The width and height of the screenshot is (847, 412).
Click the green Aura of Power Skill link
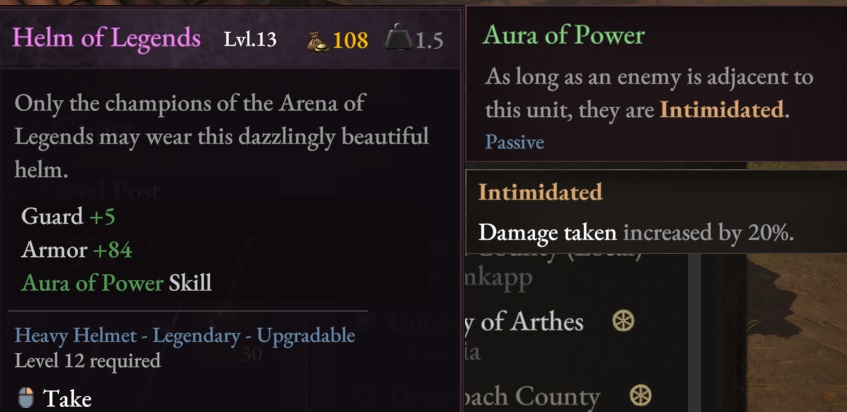point(91,282)
